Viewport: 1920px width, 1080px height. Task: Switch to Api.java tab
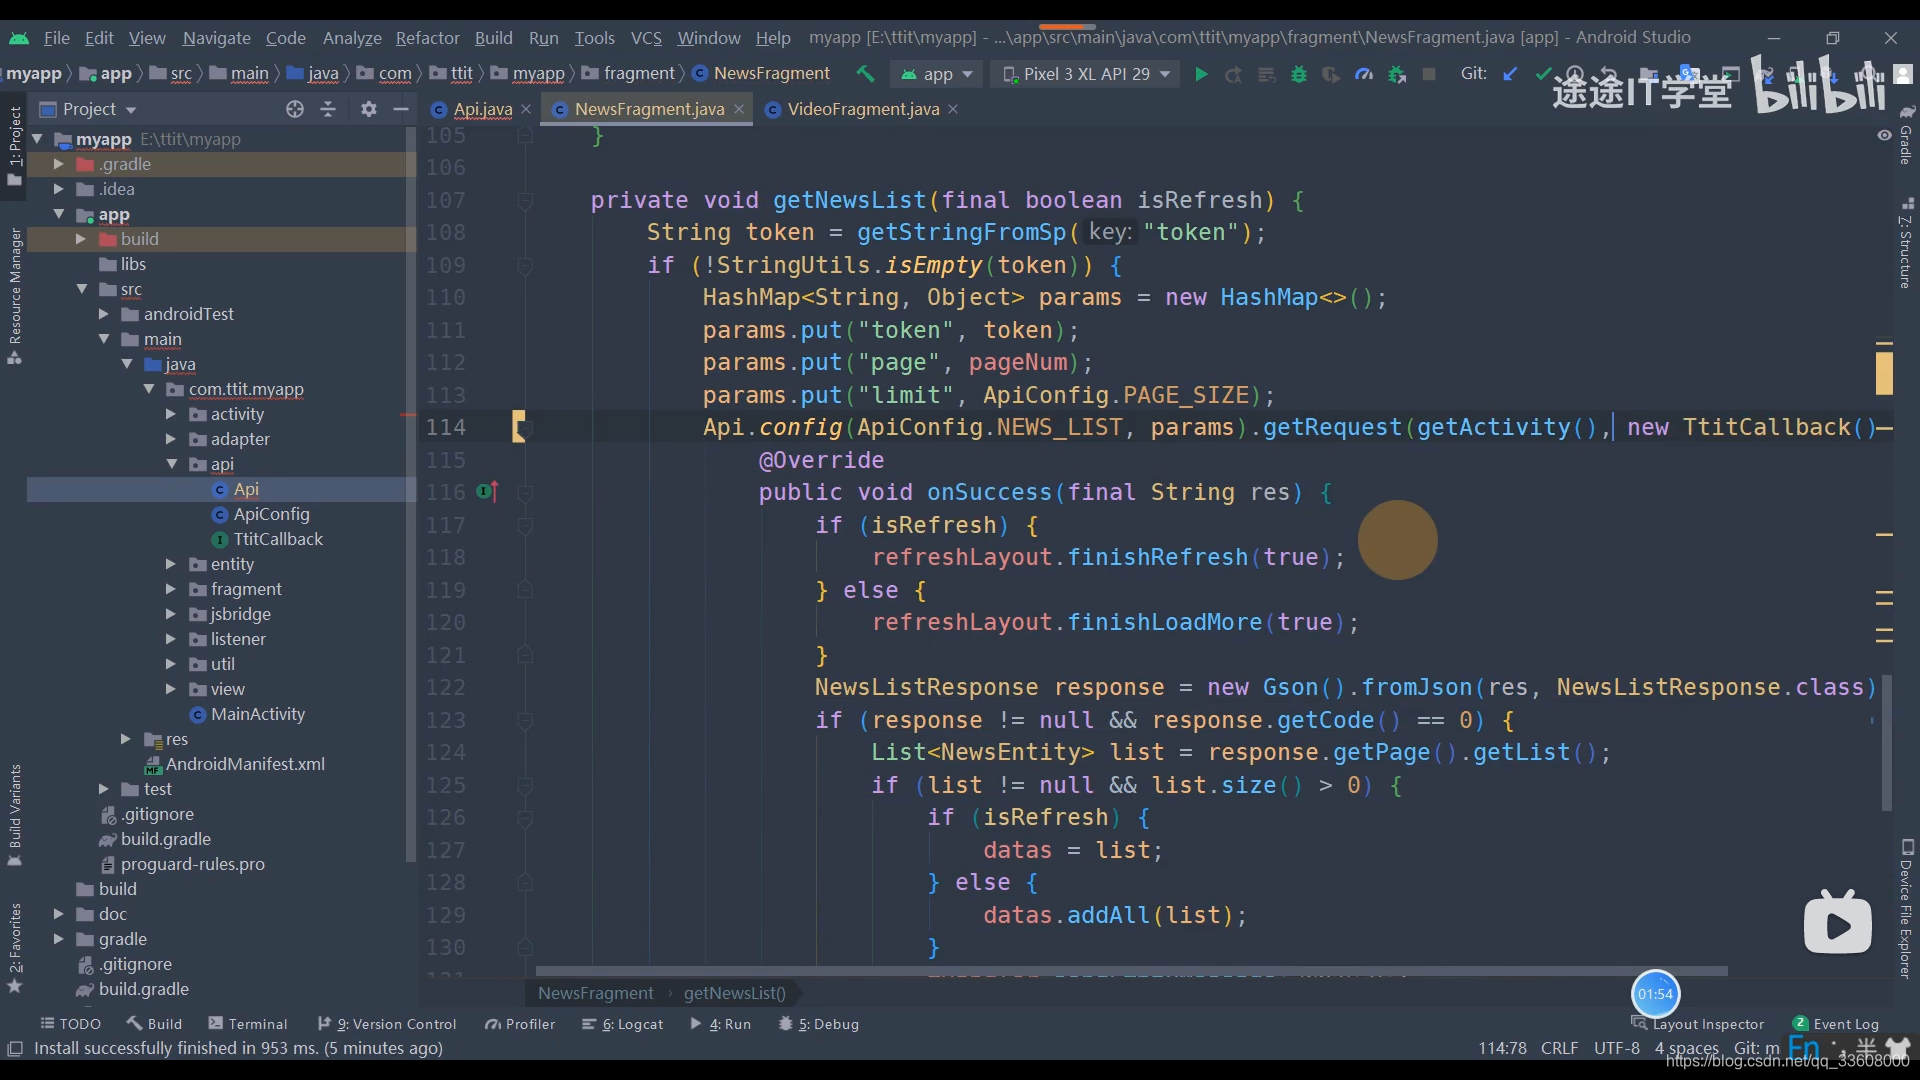[482, 109]
